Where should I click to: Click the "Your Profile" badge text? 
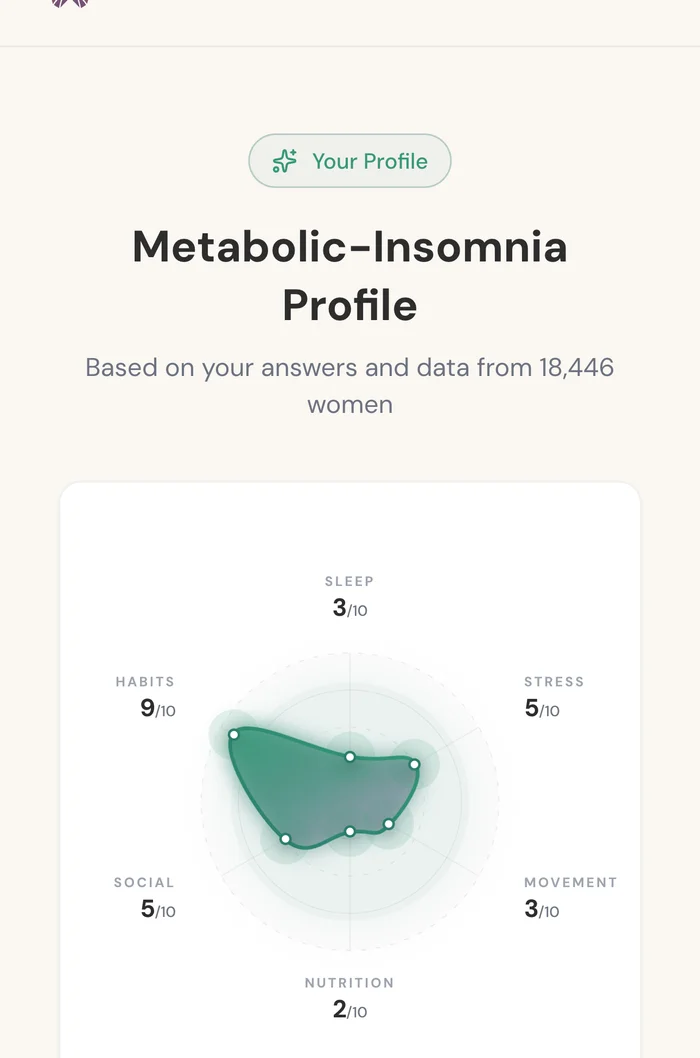point(369,161)
